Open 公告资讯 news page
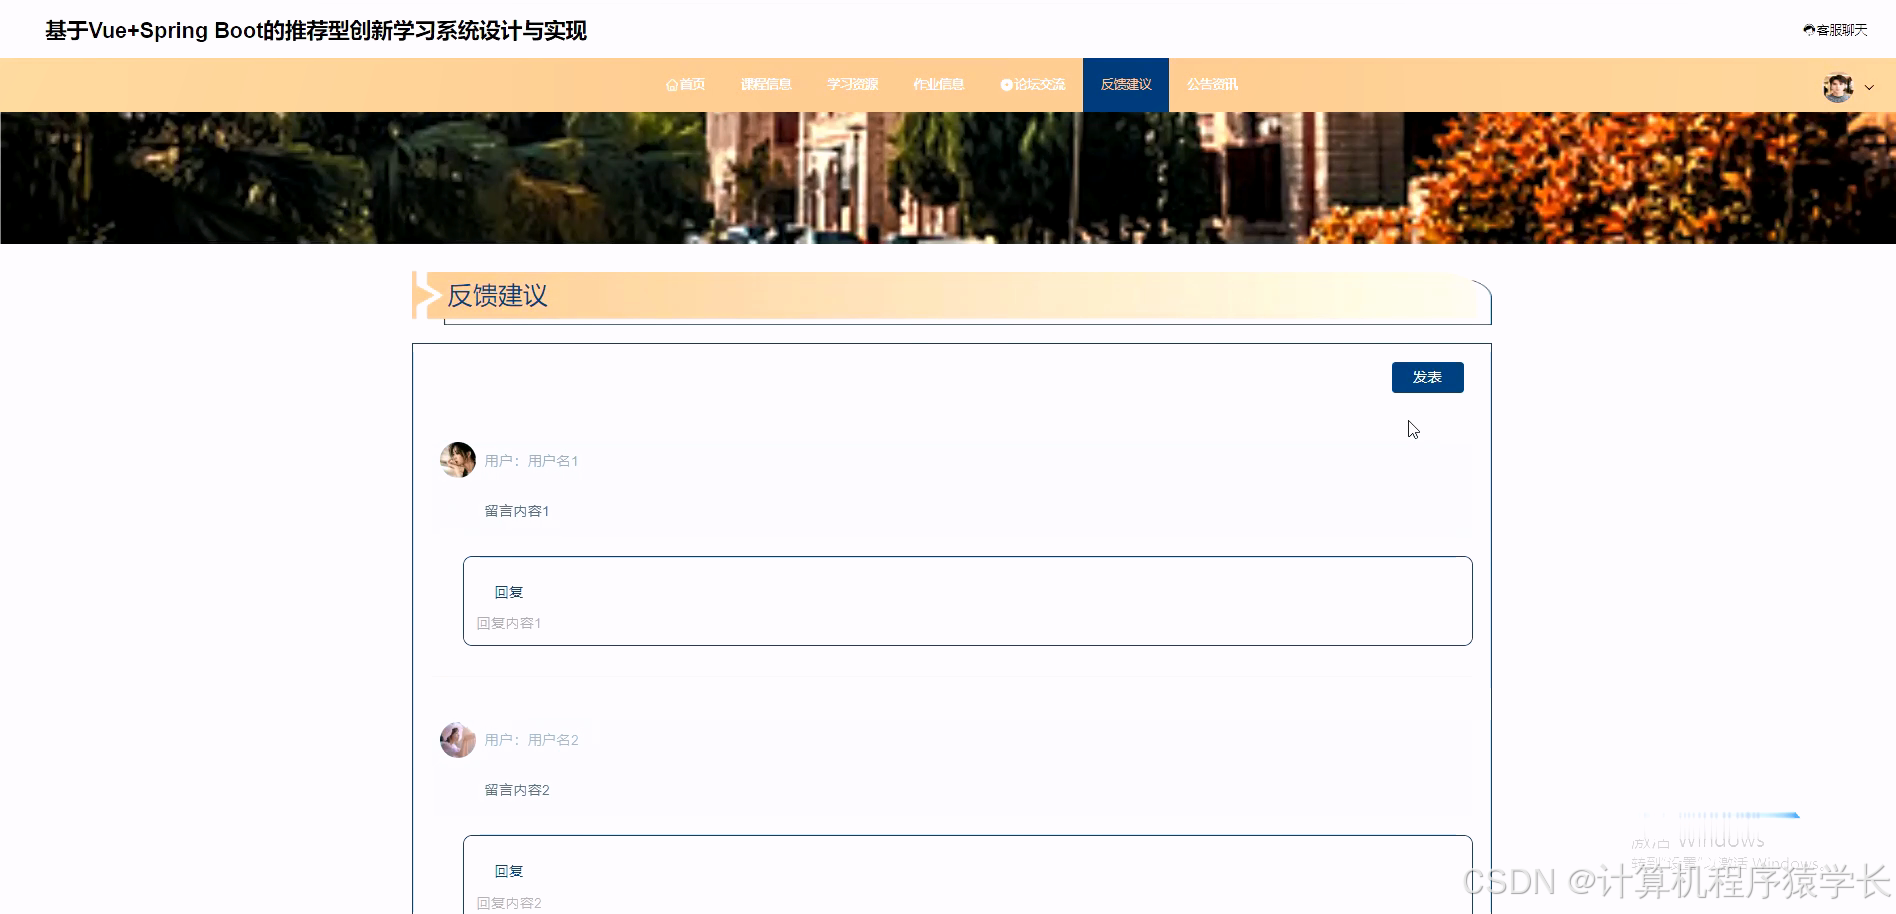Image resolution: width=1896 pixels, height=914 pixels. click(x=1212, y=85)
